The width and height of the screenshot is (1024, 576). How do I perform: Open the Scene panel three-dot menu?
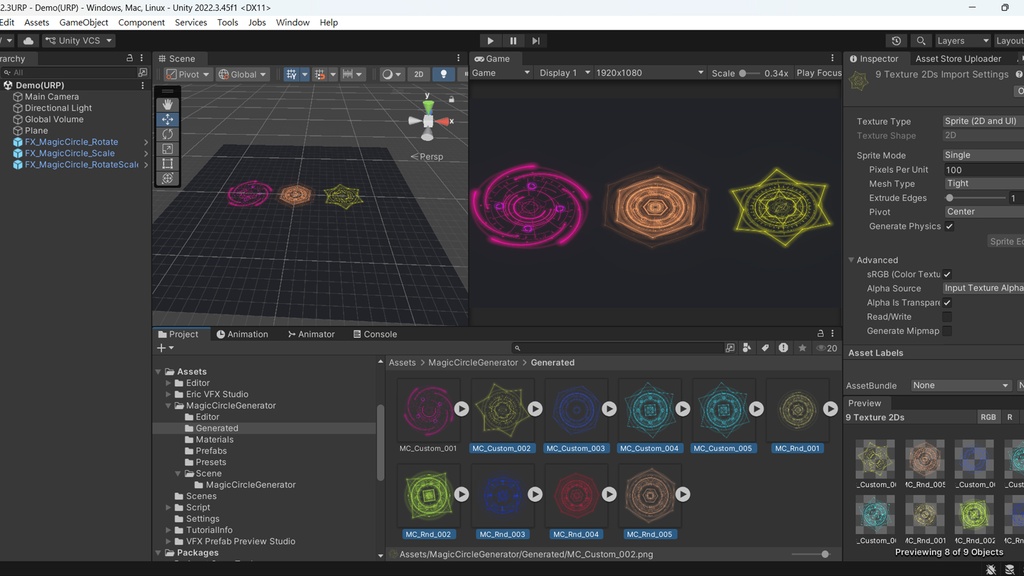458,58
